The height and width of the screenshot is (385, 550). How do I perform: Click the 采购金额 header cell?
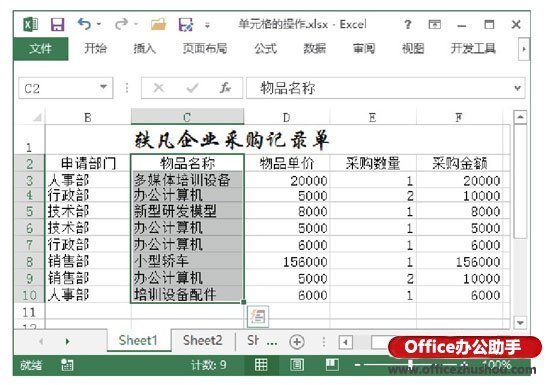tap(459, 163)
